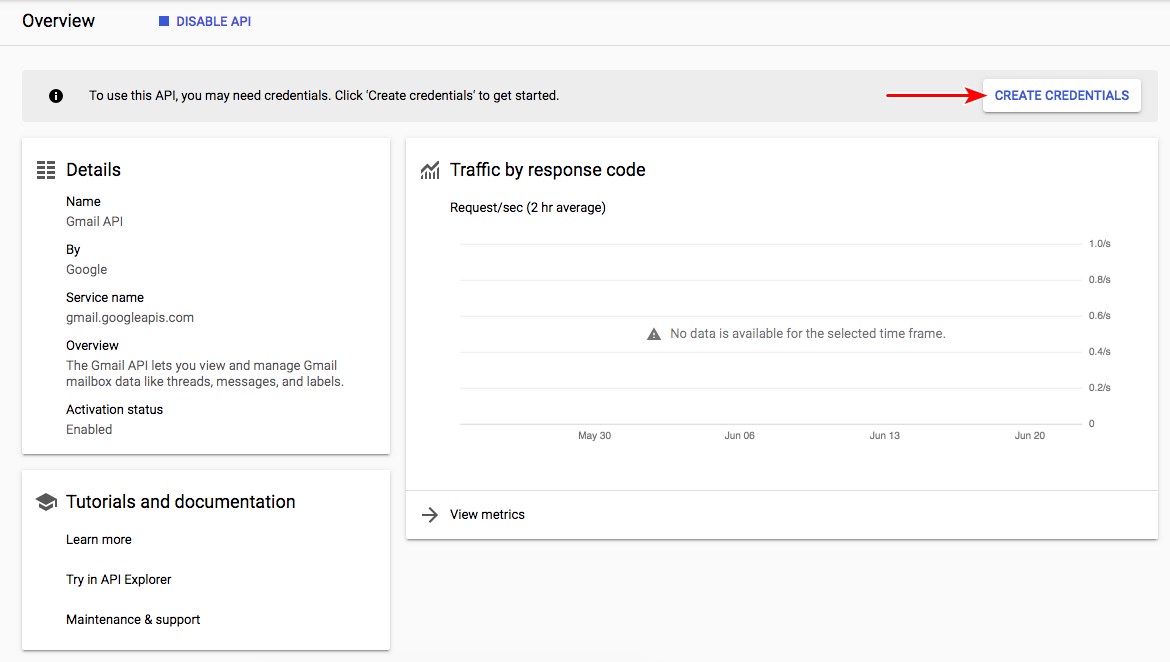Open Try in API Explorer
The image size is (1170, 662).
coord(118,579)
